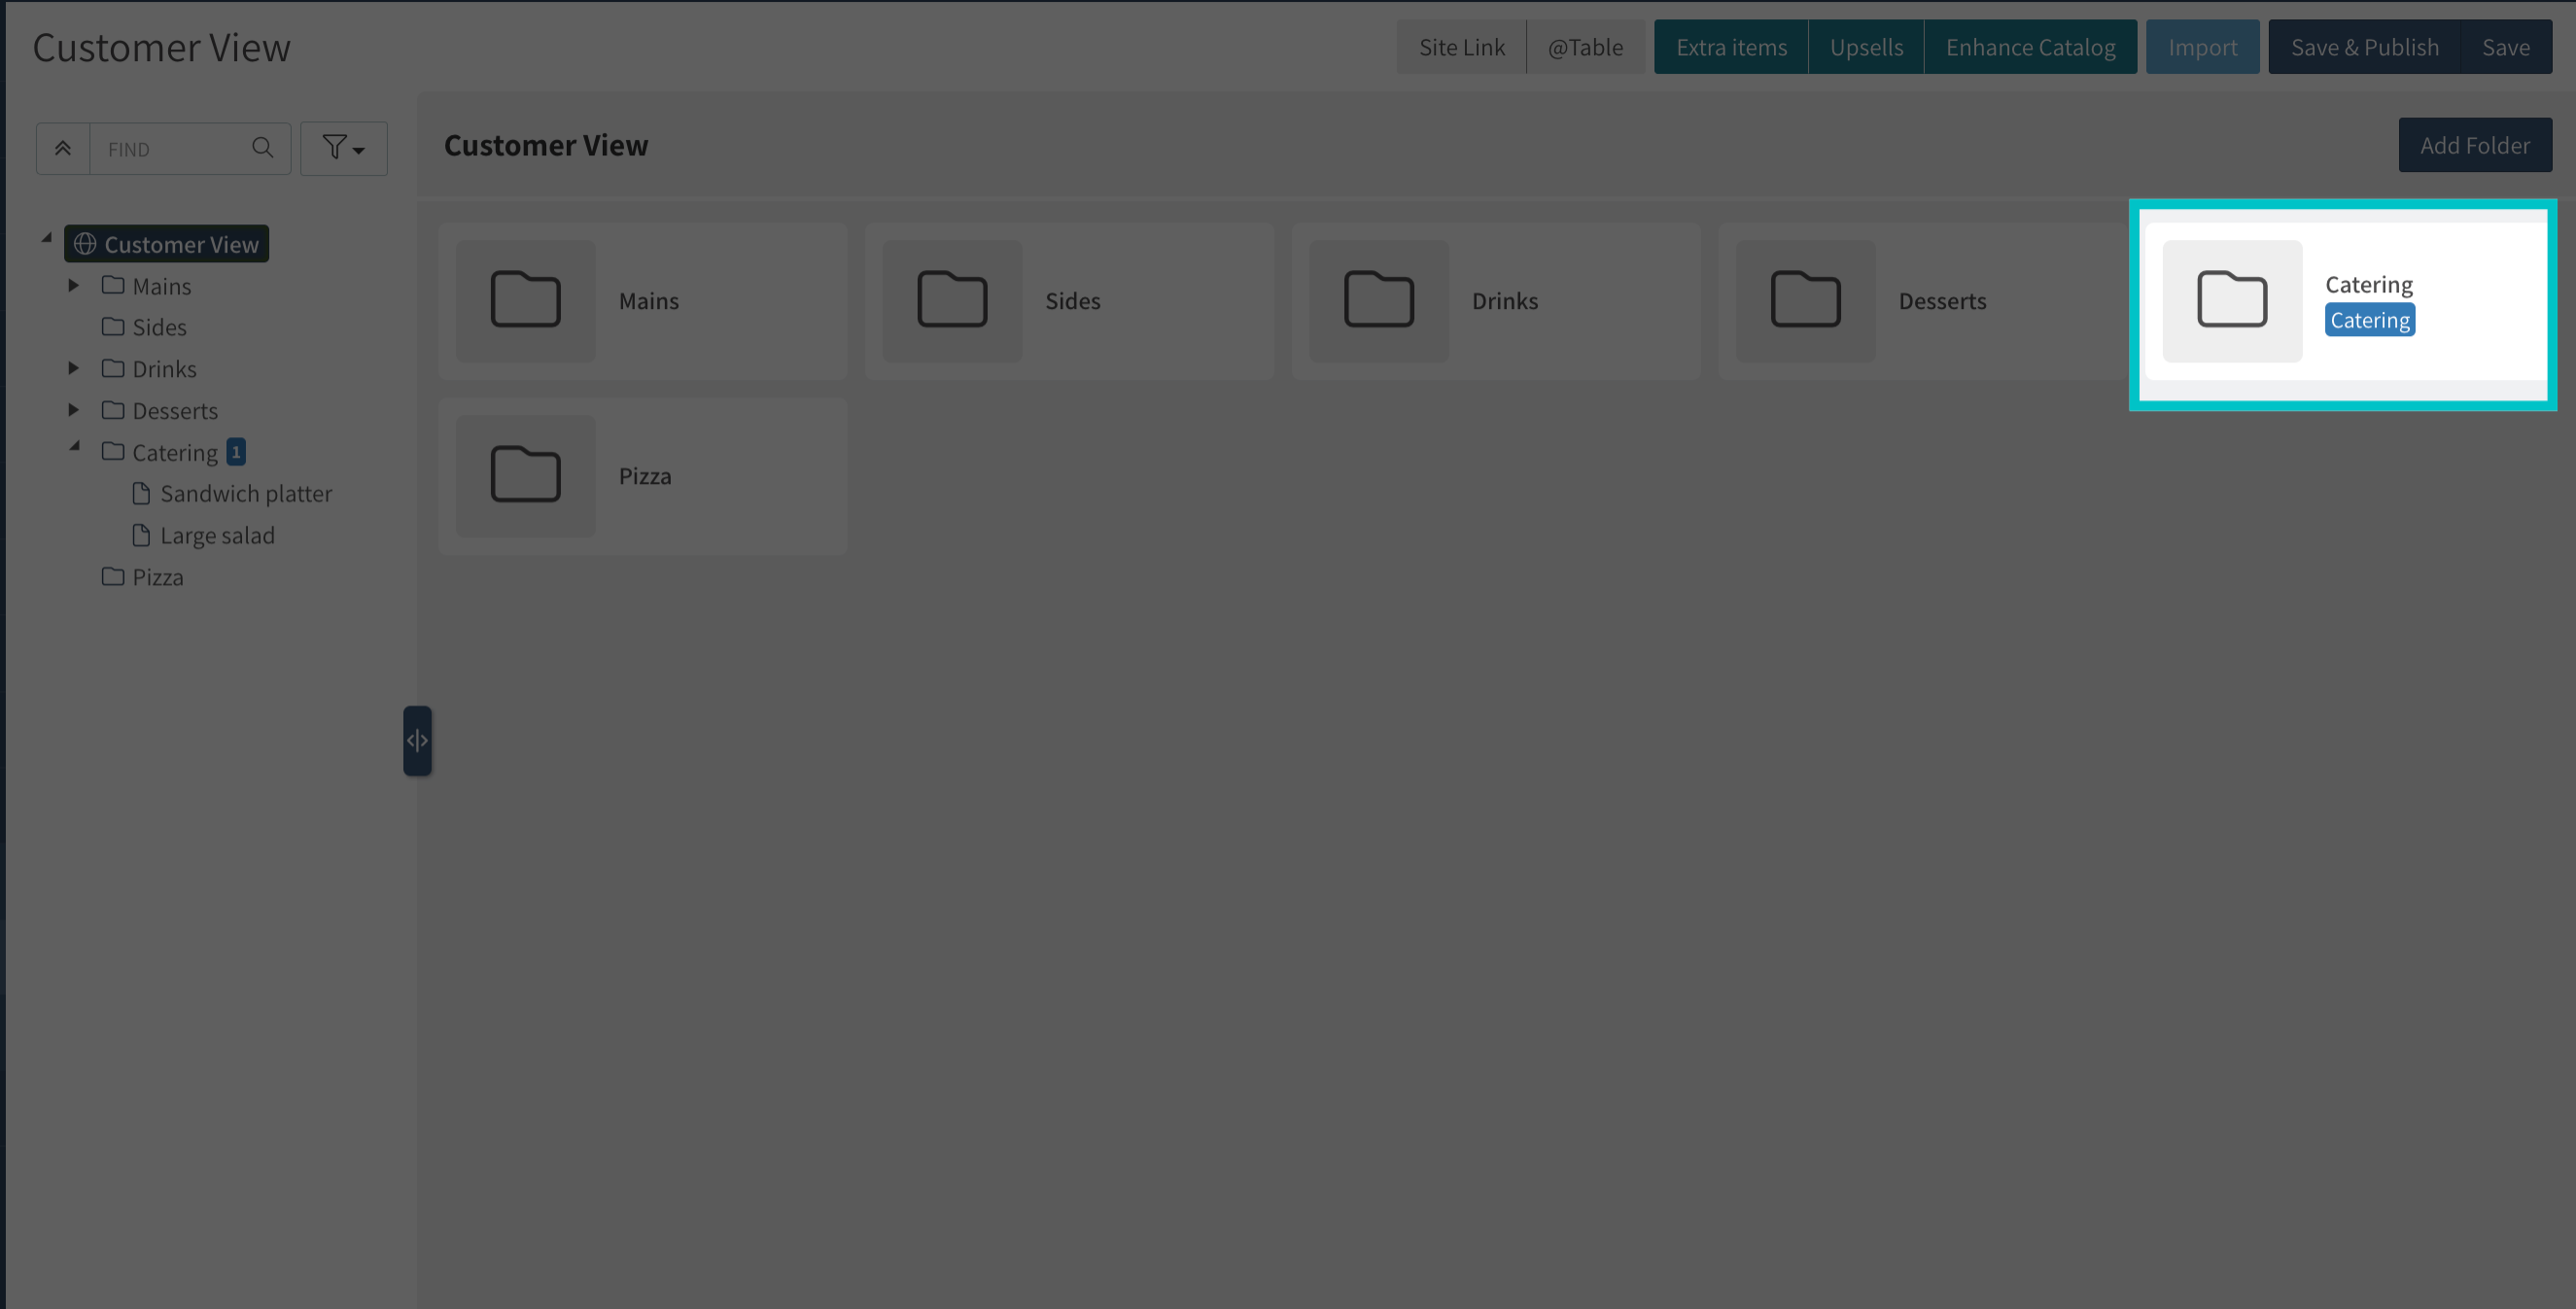Click the search magnifier icon in FIND box
This screenshot has width=2576, height=1309.
263,148
